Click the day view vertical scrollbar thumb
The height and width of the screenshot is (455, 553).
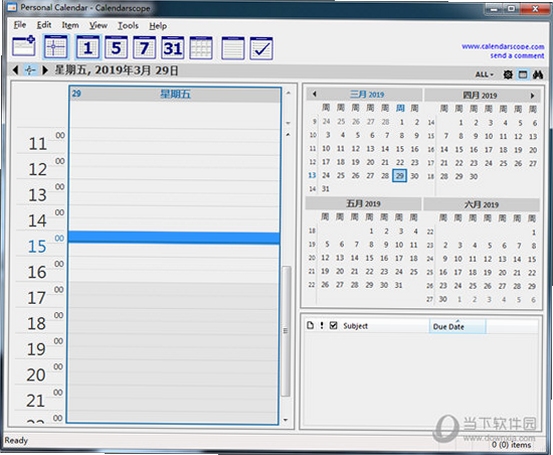coord(286,331)
